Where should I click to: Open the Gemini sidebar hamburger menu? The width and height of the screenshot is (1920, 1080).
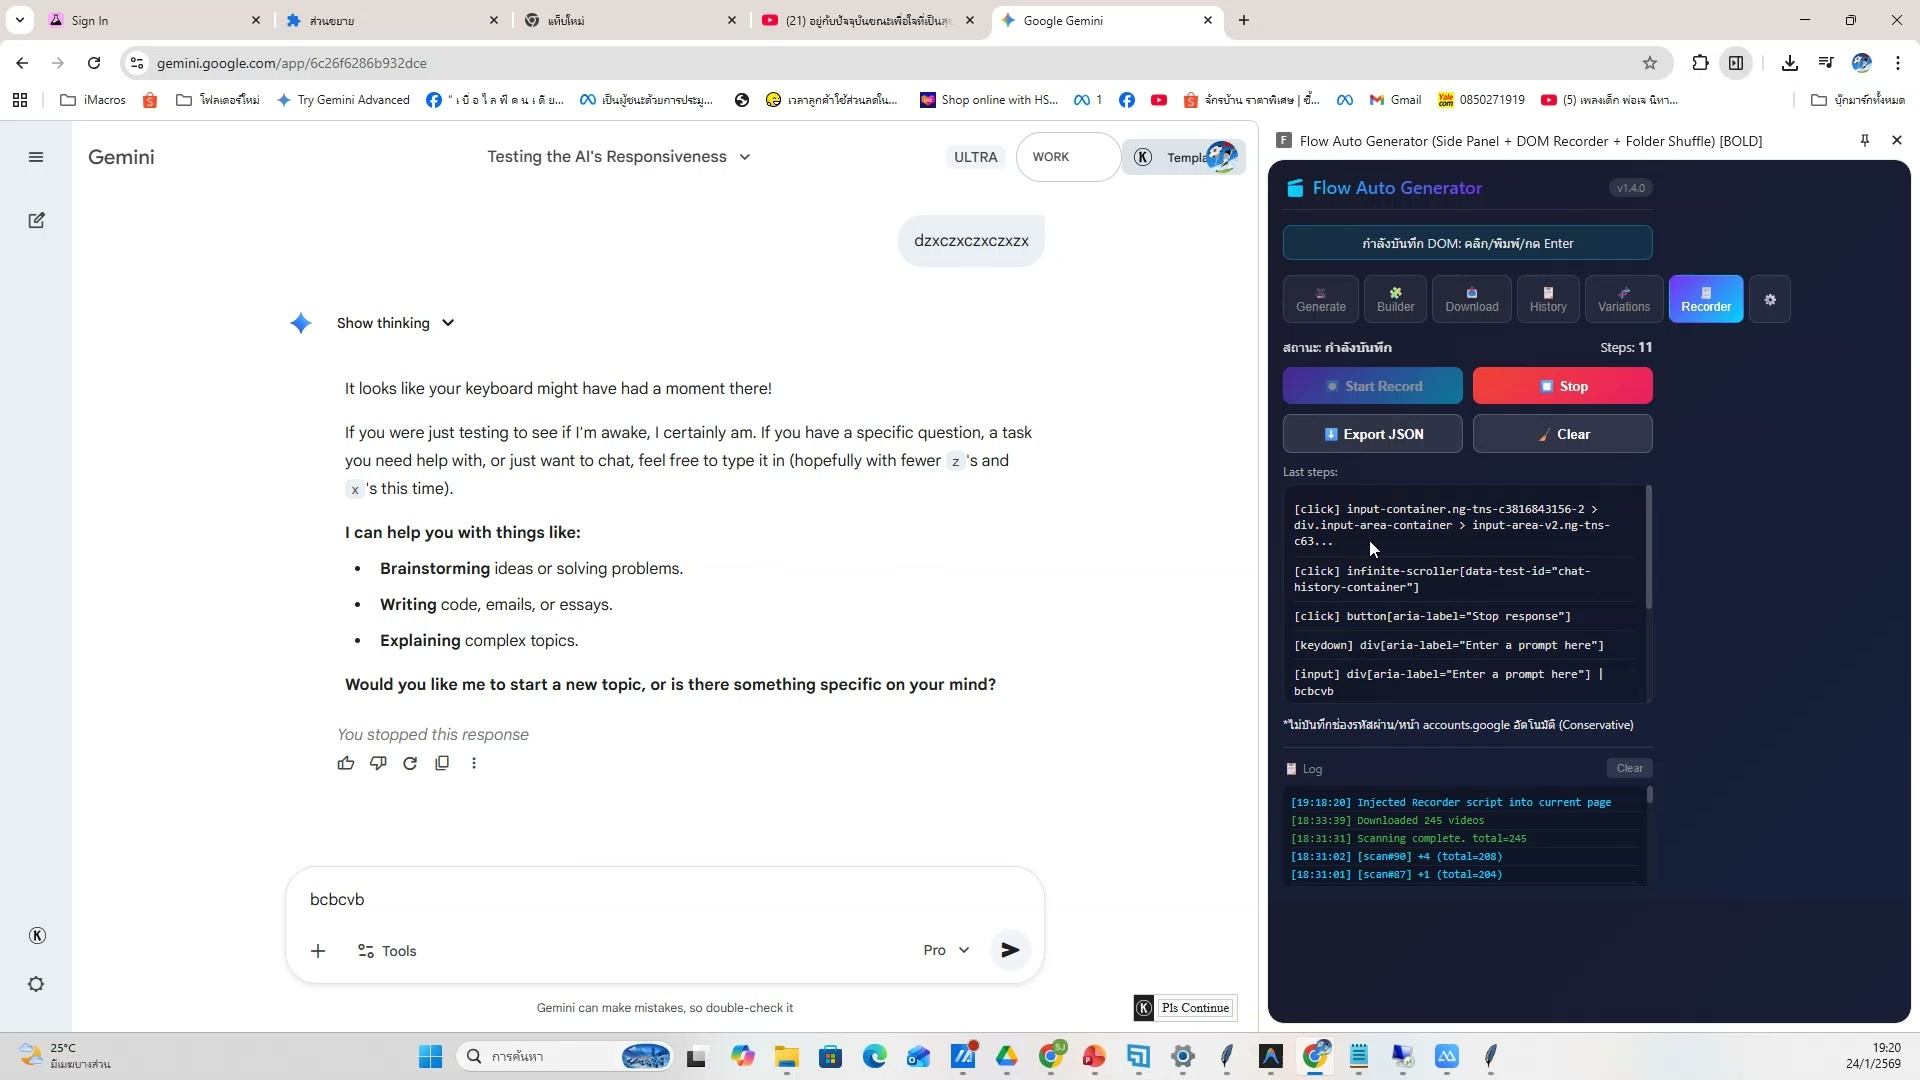(36, 157)
